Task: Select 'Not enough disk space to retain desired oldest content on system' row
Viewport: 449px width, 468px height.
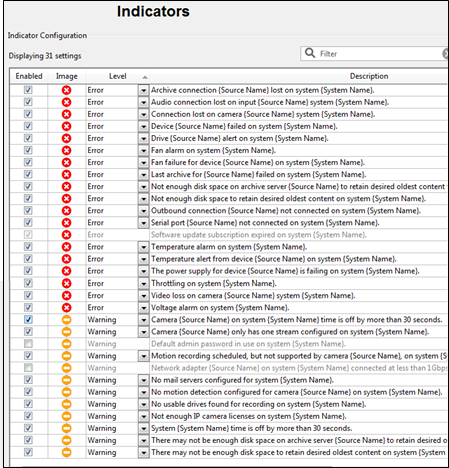Action: point(228,199)
